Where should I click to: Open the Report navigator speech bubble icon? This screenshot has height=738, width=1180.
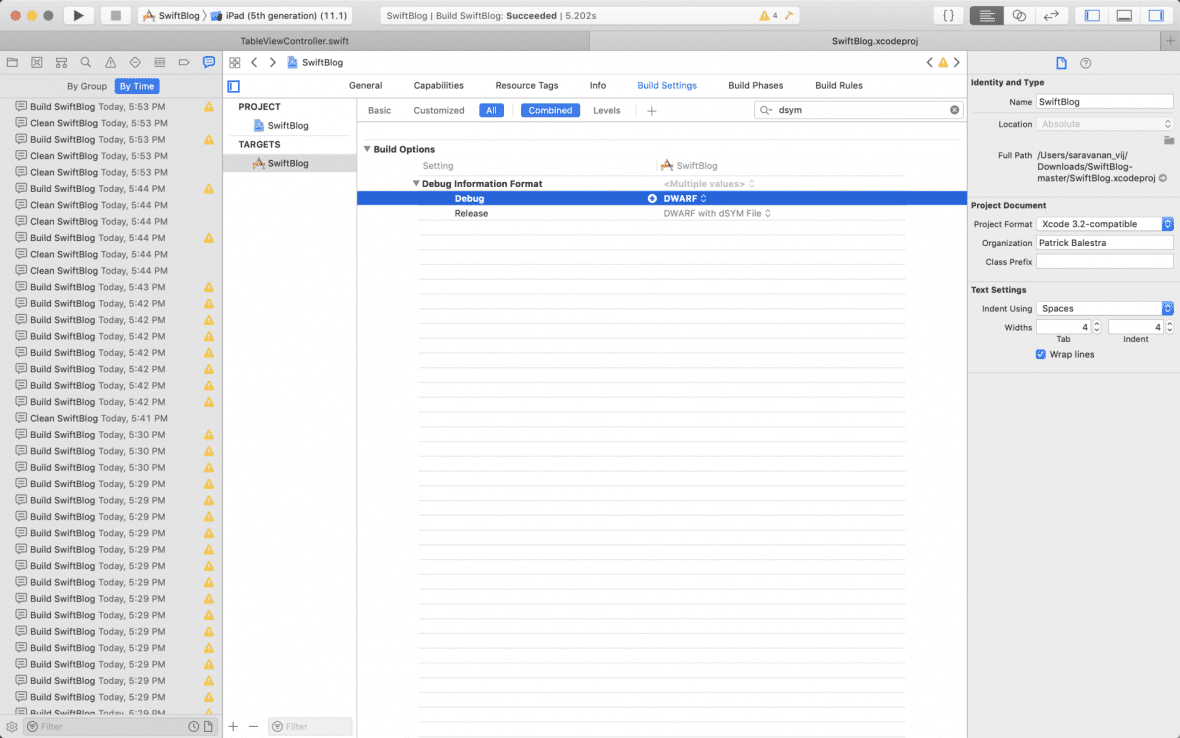(208, 62)
